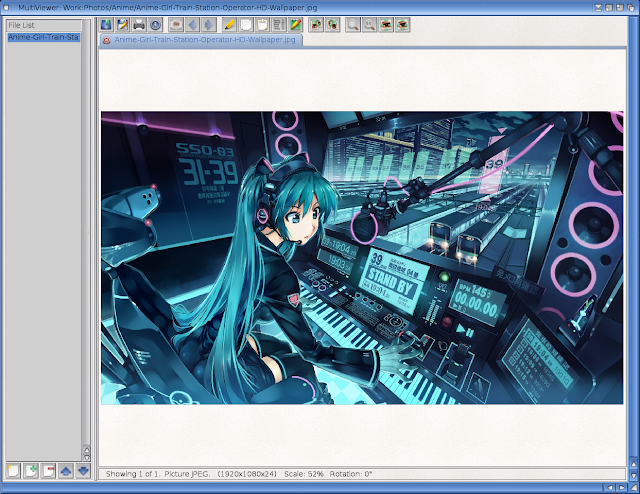Screen dimensions: 640x494
Task: Click the first picture transform icon with green arrows
Action: tap(316, 25)
